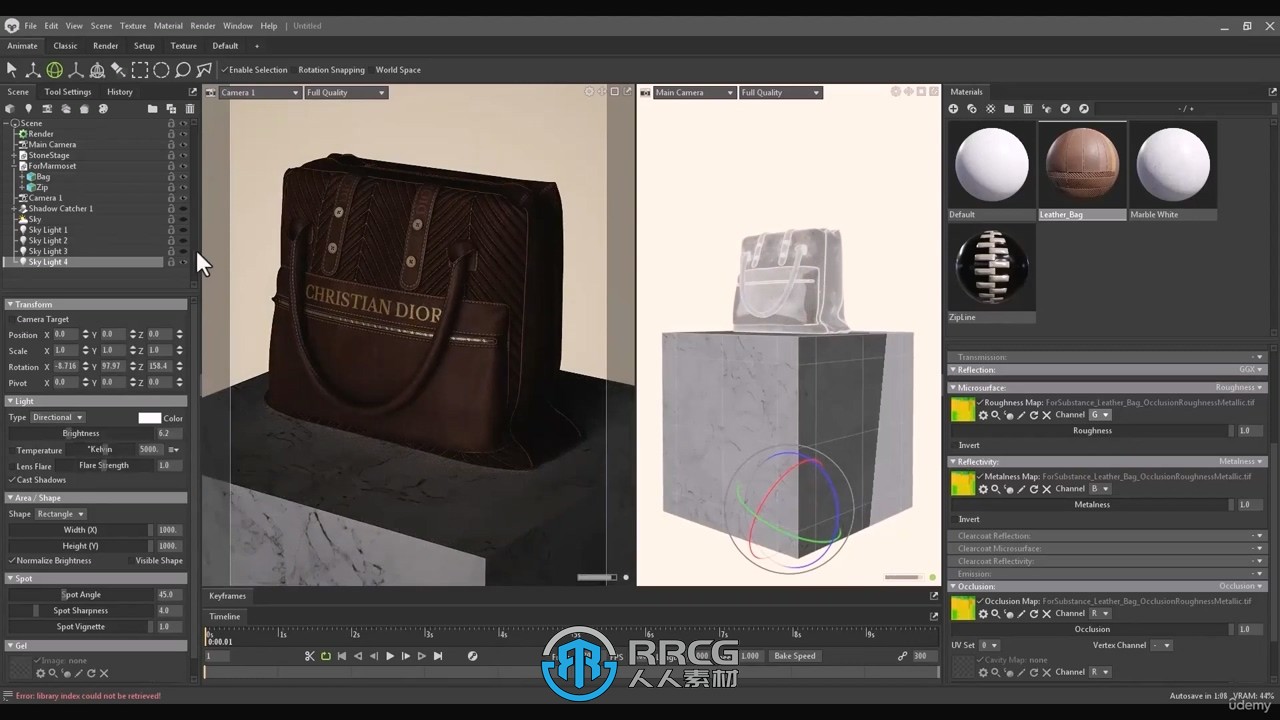Delete selected material with trash icon
The image size is (1280, 720).
(x=1027, y=109)
